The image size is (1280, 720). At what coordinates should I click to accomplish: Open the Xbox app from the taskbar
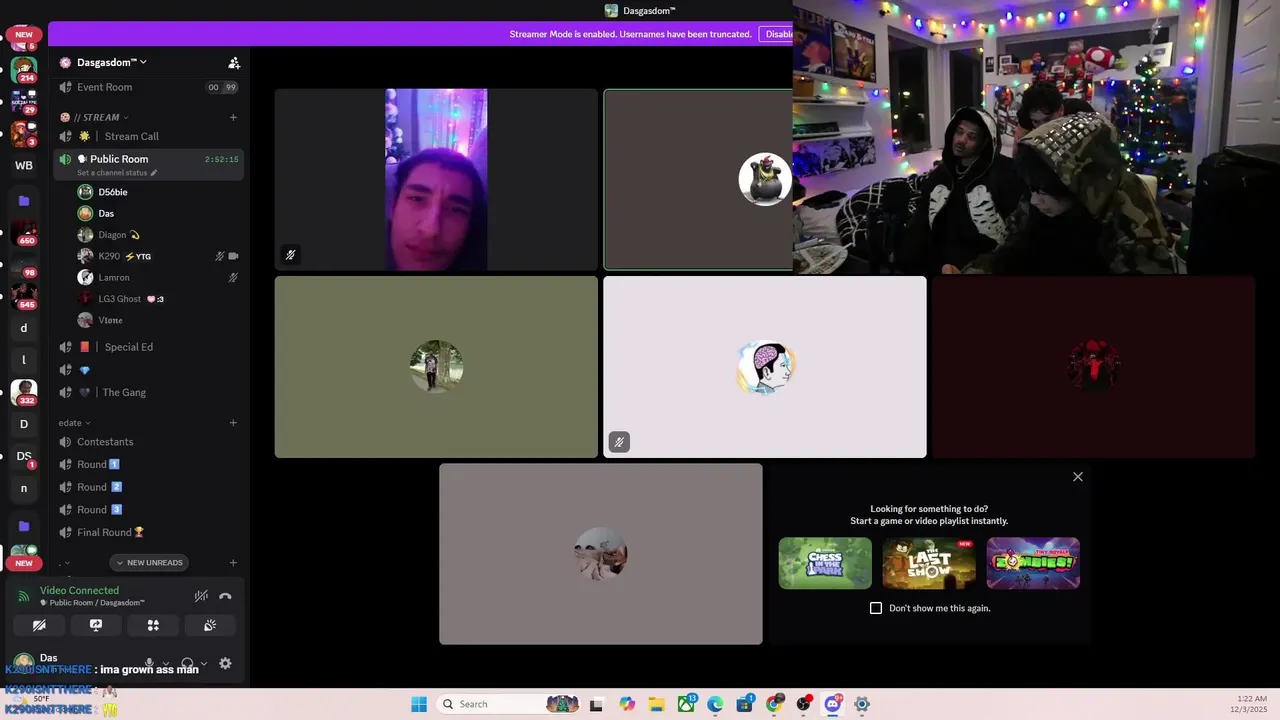686,704
